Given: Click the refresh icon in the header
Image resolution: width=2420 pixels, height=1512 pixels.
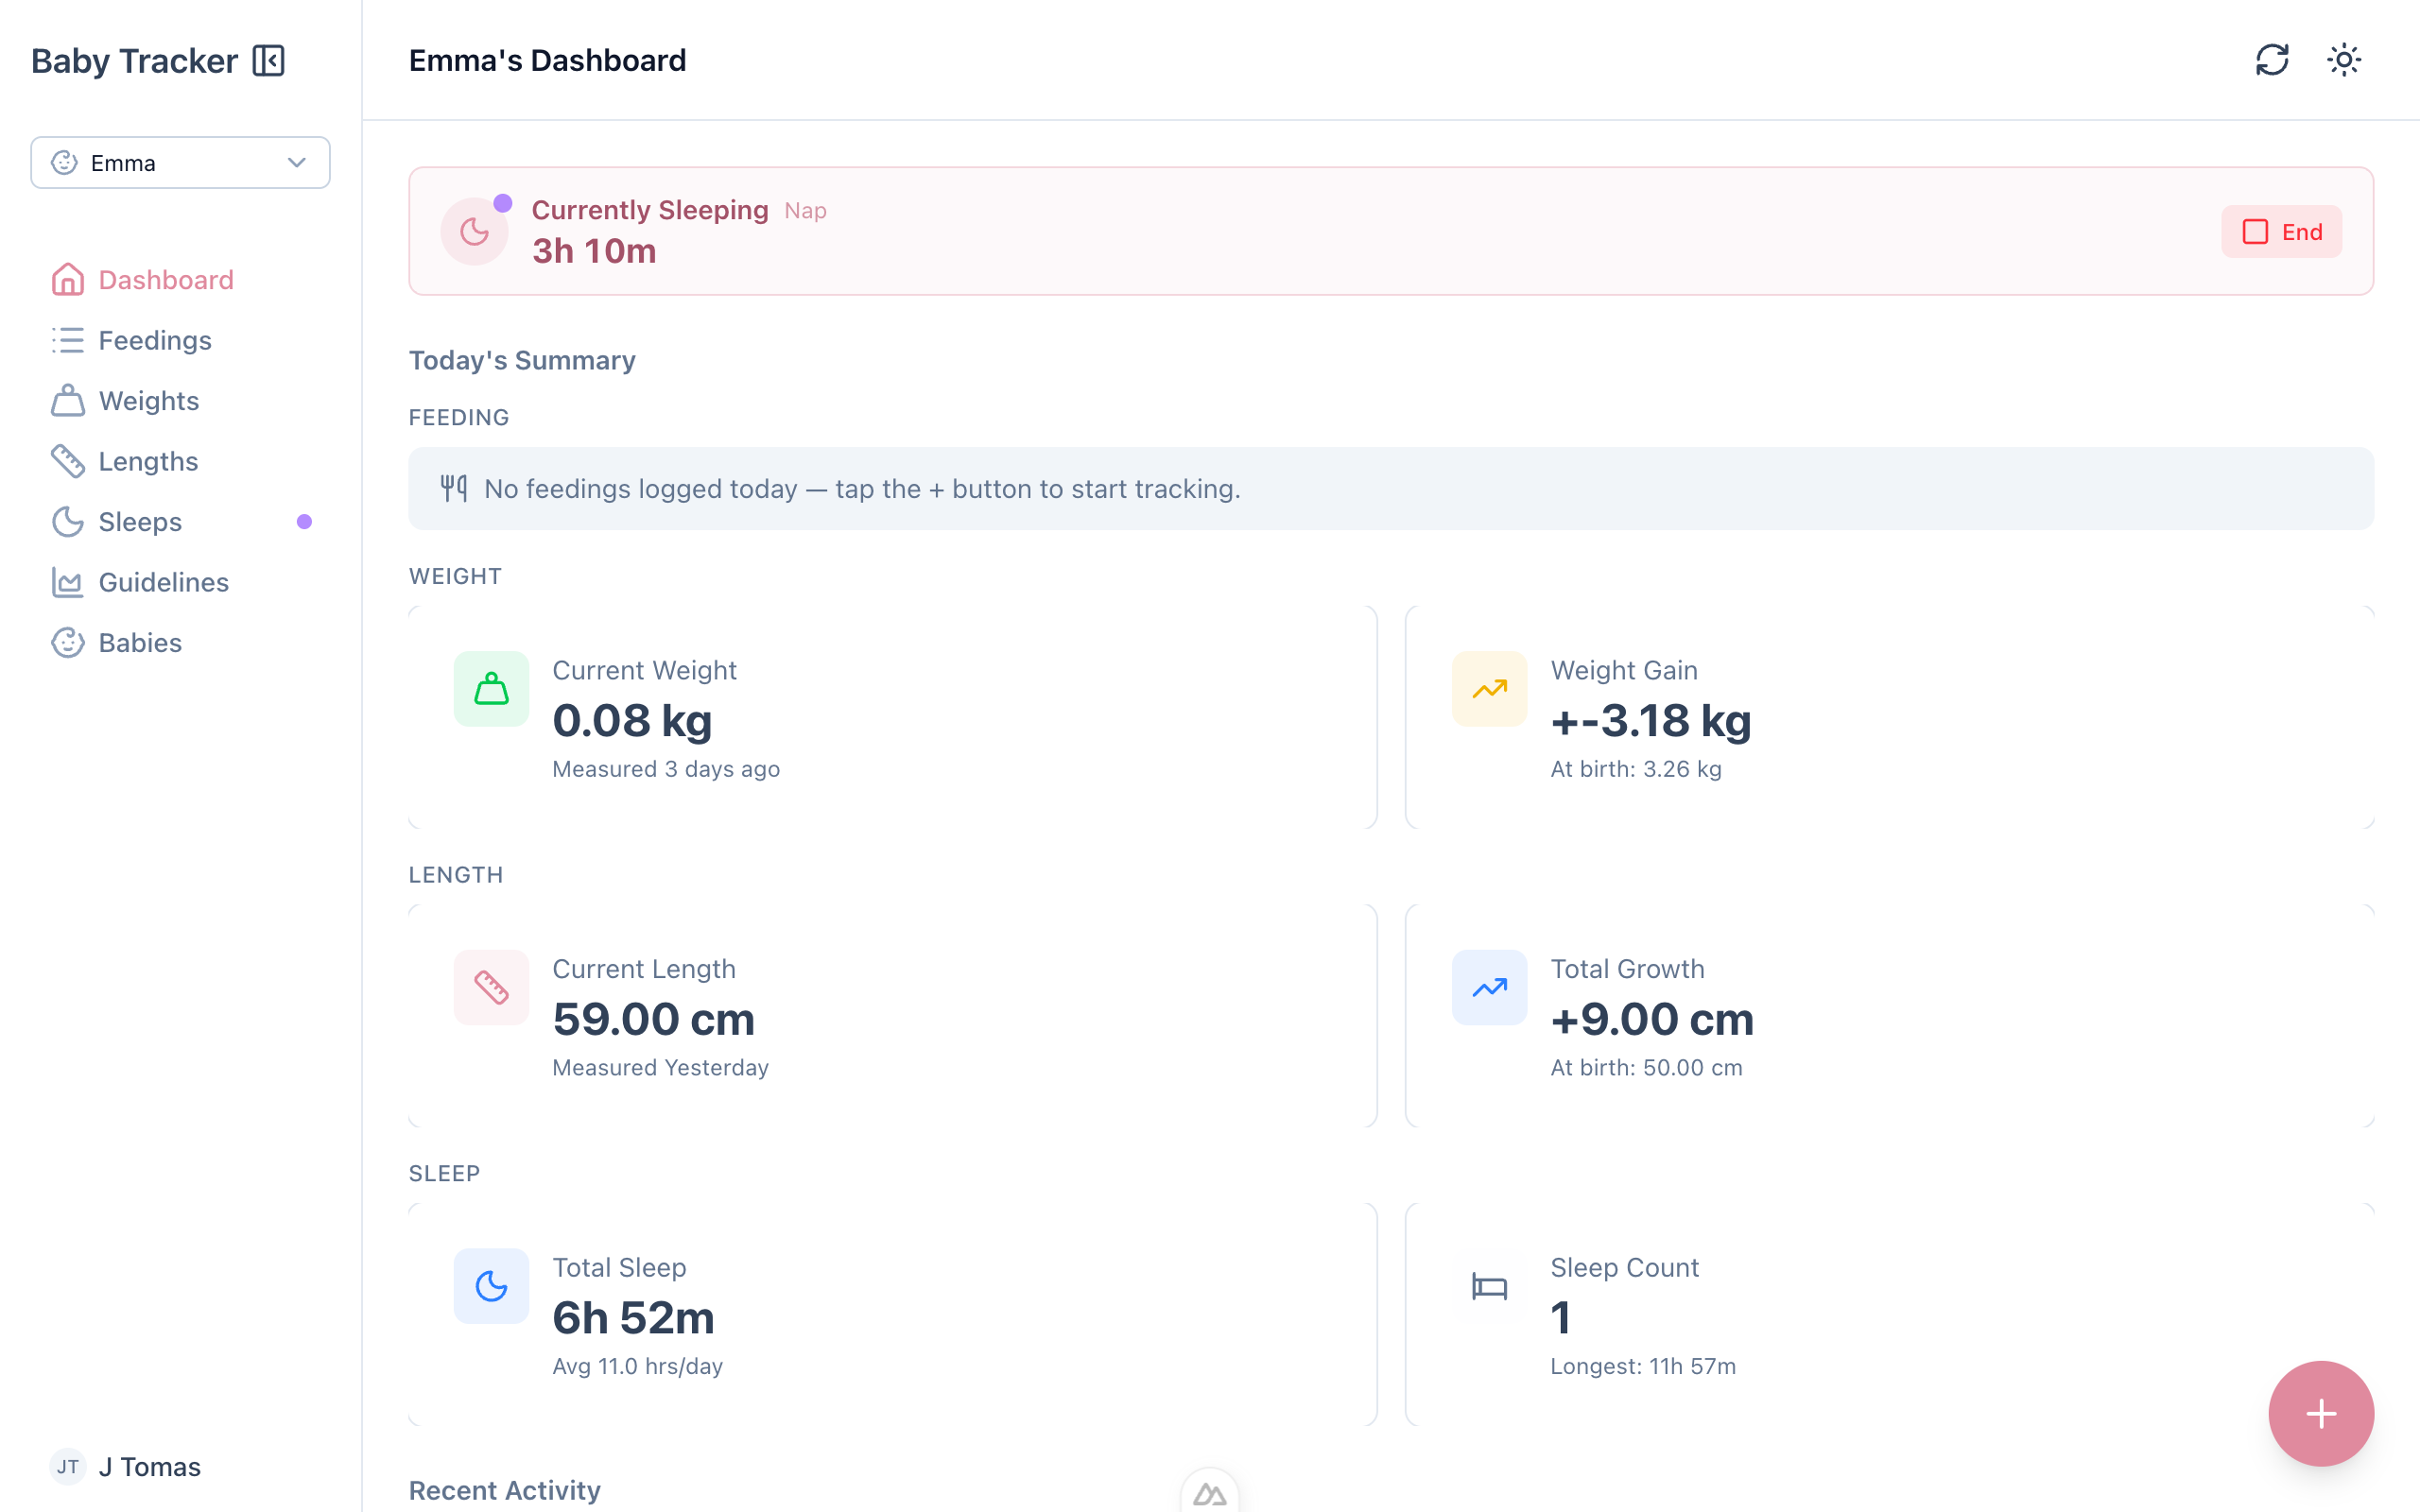Looking at the screenshot, I should [x=2272, y=60].
